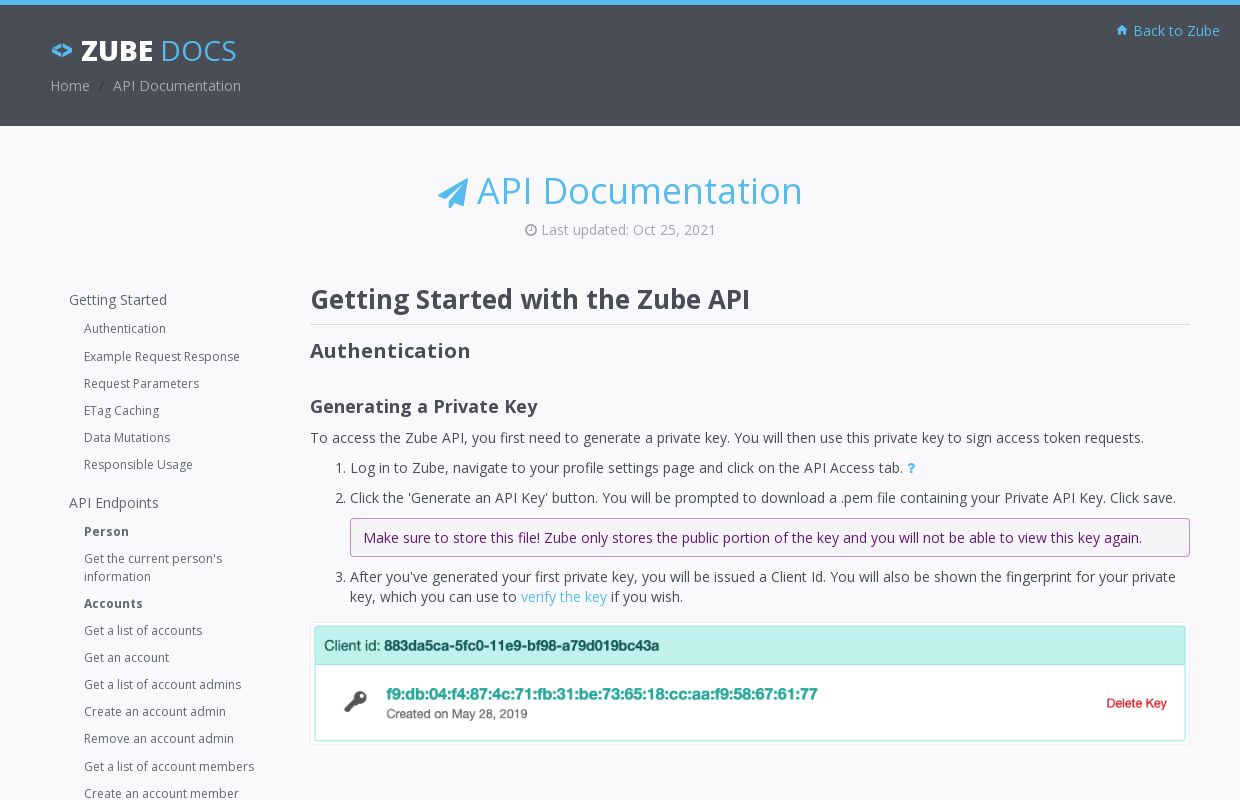Click the purple 'Make sure to store this file' notice
The image size is (1240, 800).
click(770, 538)
